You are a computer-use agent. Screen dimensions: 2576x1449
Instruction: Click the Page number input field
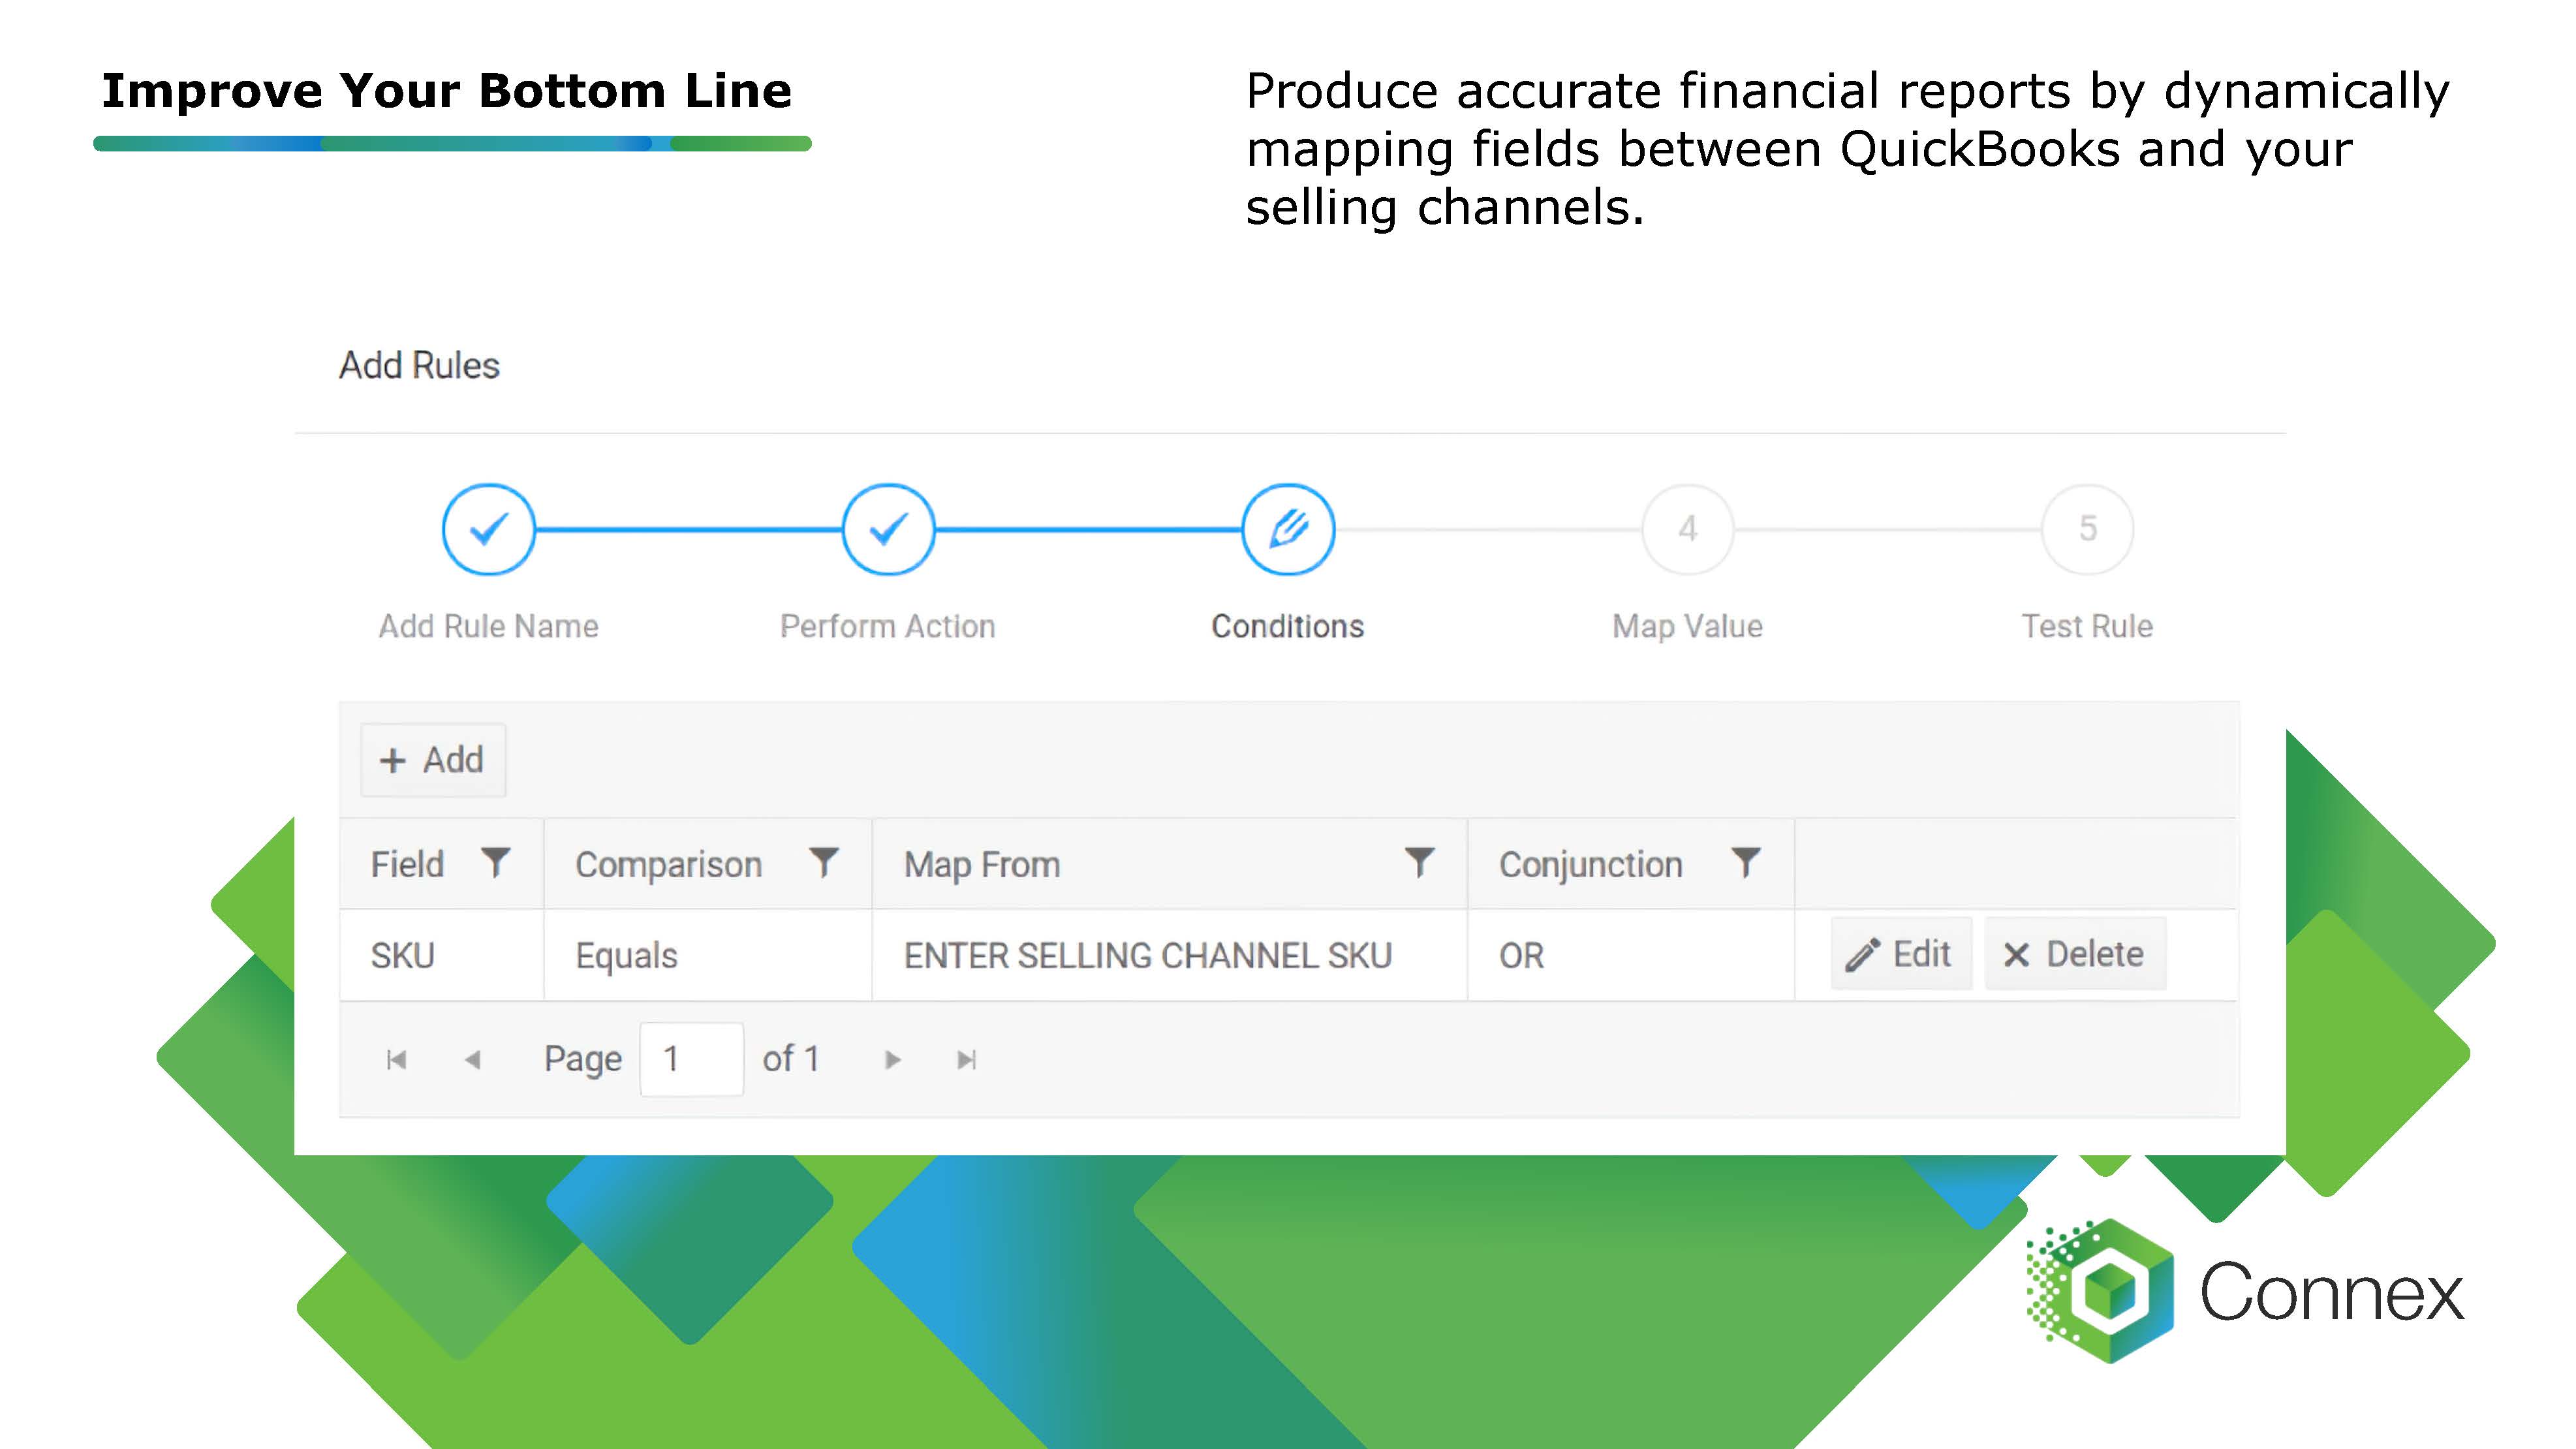[691, 1059]
